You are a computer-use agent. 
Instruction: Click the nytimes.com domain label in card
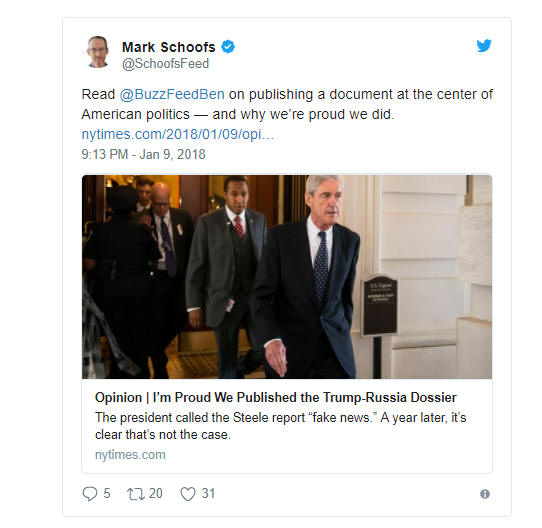pyautogui.click(x=130, y=455)
